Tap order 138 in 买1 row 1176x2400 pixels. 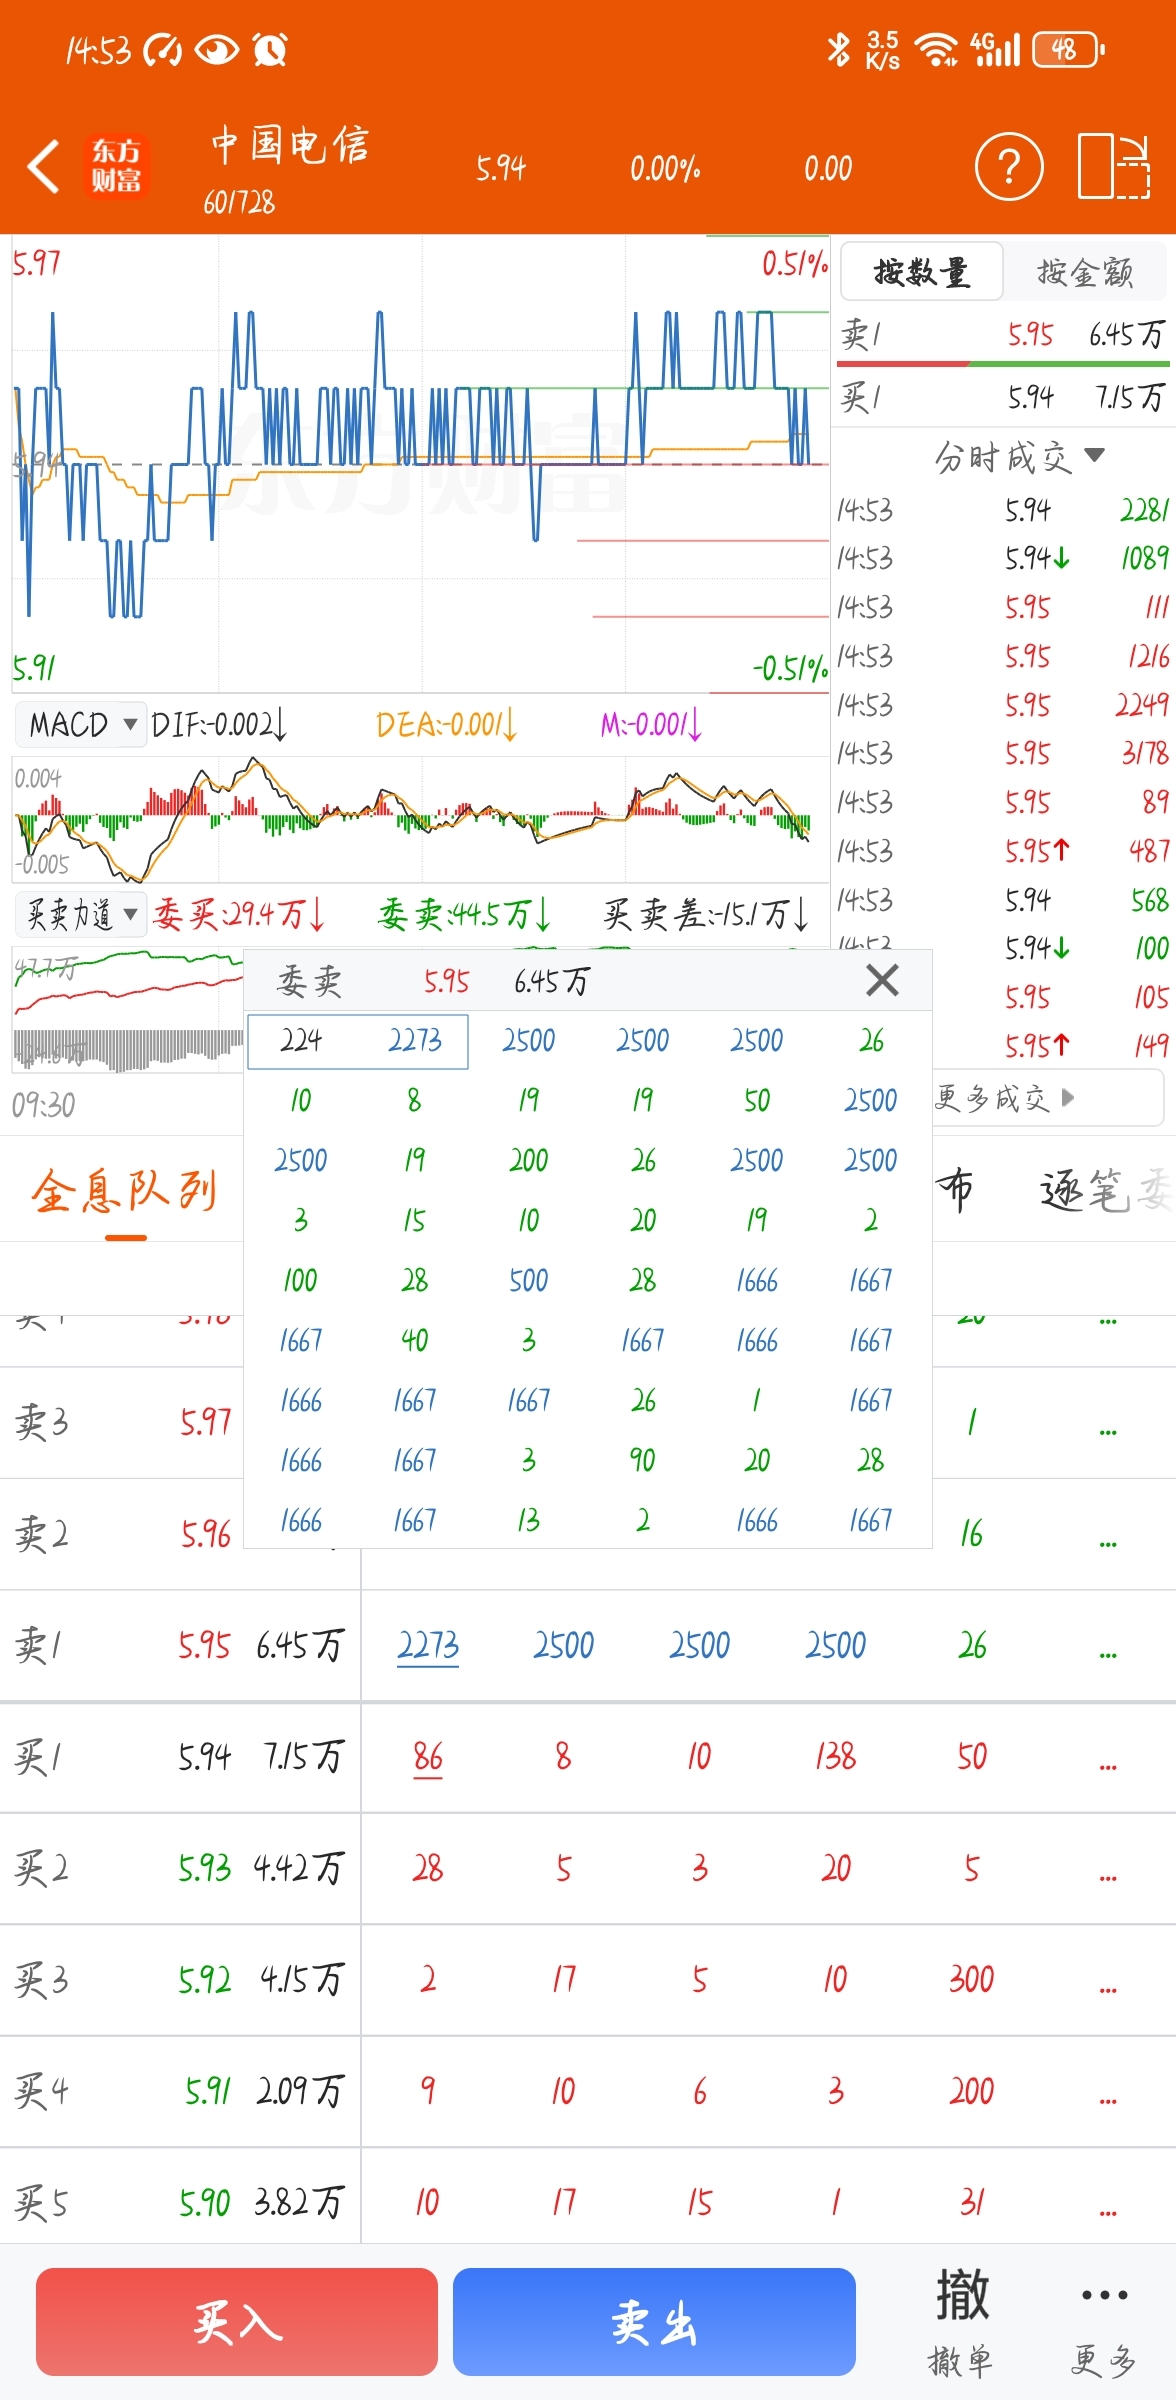click(x=835, y=1757)
